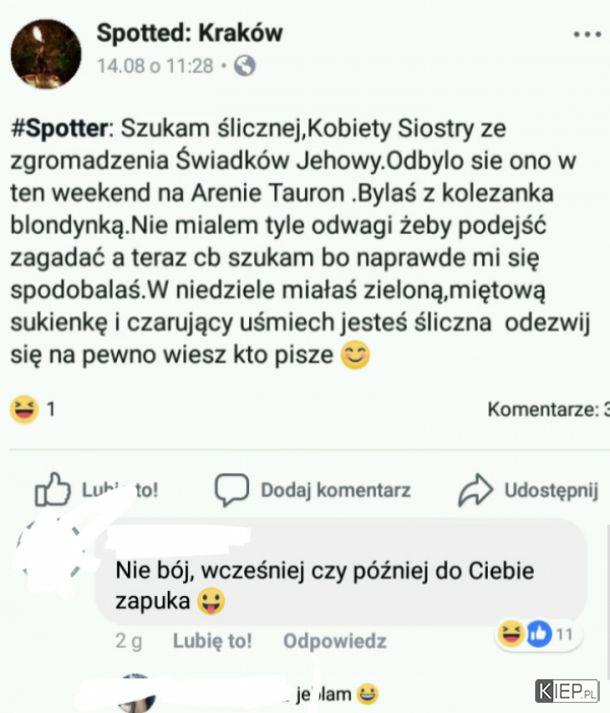View the reaction count of 1
610x713 pixels.
point(51,409)
